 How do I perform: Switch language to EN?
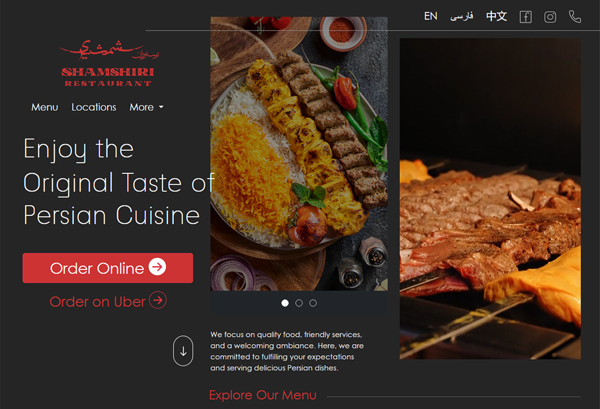[430, 16]
